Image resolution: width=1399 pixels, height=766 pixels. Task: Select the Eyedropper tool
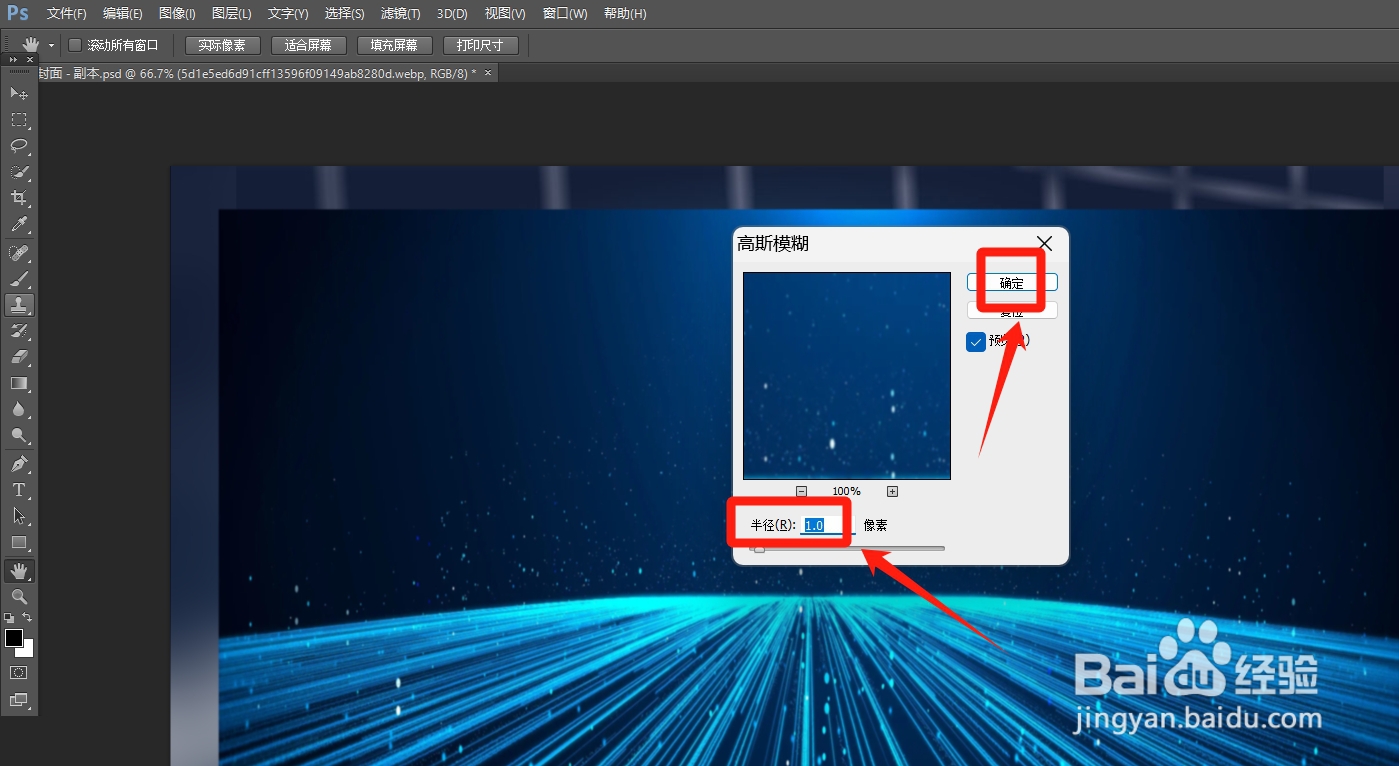[19, 224]
